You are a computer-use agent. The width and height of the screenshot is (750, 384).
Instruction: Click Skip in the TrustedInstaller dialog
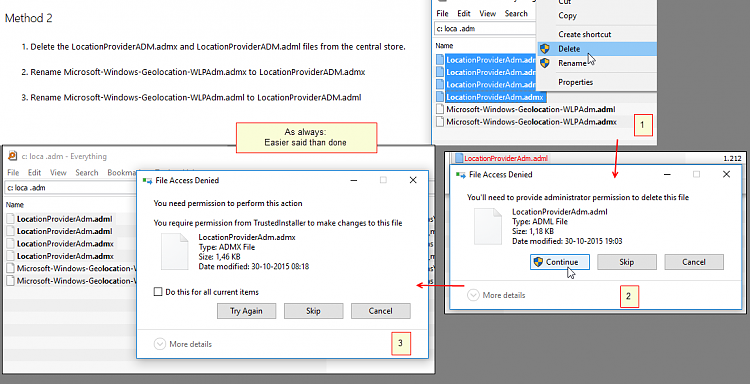click(x=313, y=311)
